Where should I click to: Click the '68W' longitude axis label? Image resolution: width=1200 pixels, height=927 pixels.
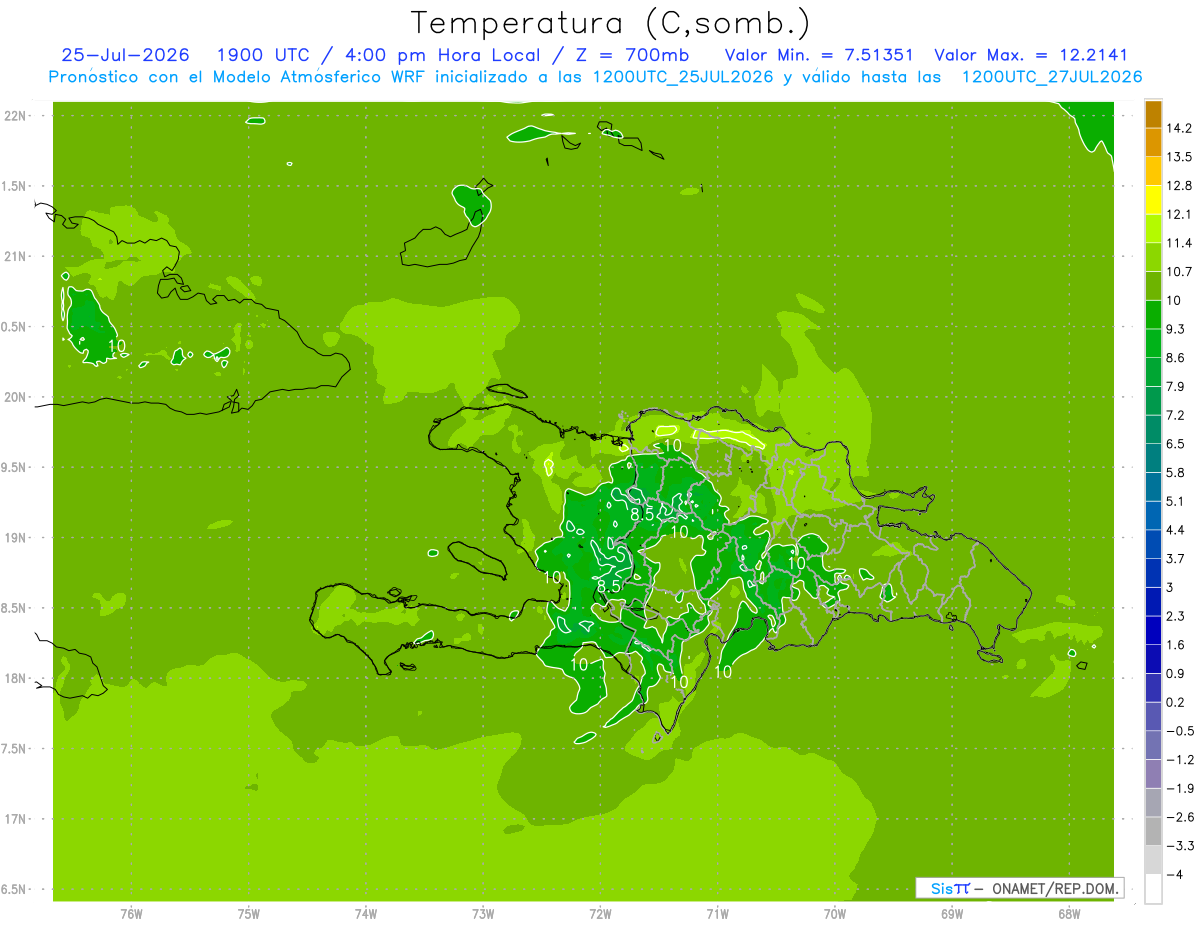click(1069, 913)
